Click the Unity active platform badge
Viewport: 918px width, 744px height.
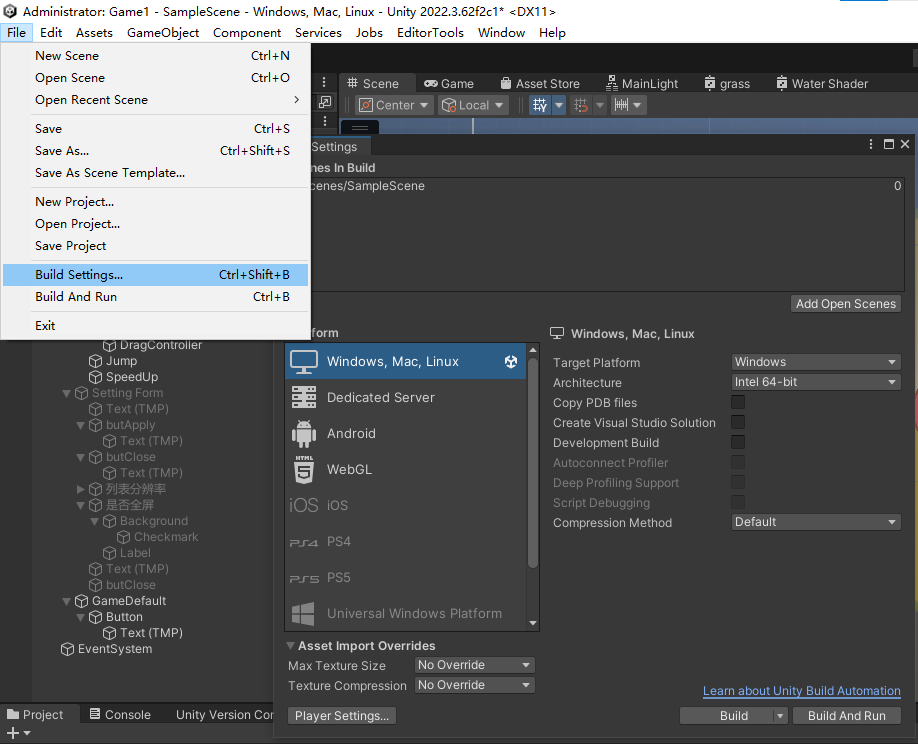(511, 362)
